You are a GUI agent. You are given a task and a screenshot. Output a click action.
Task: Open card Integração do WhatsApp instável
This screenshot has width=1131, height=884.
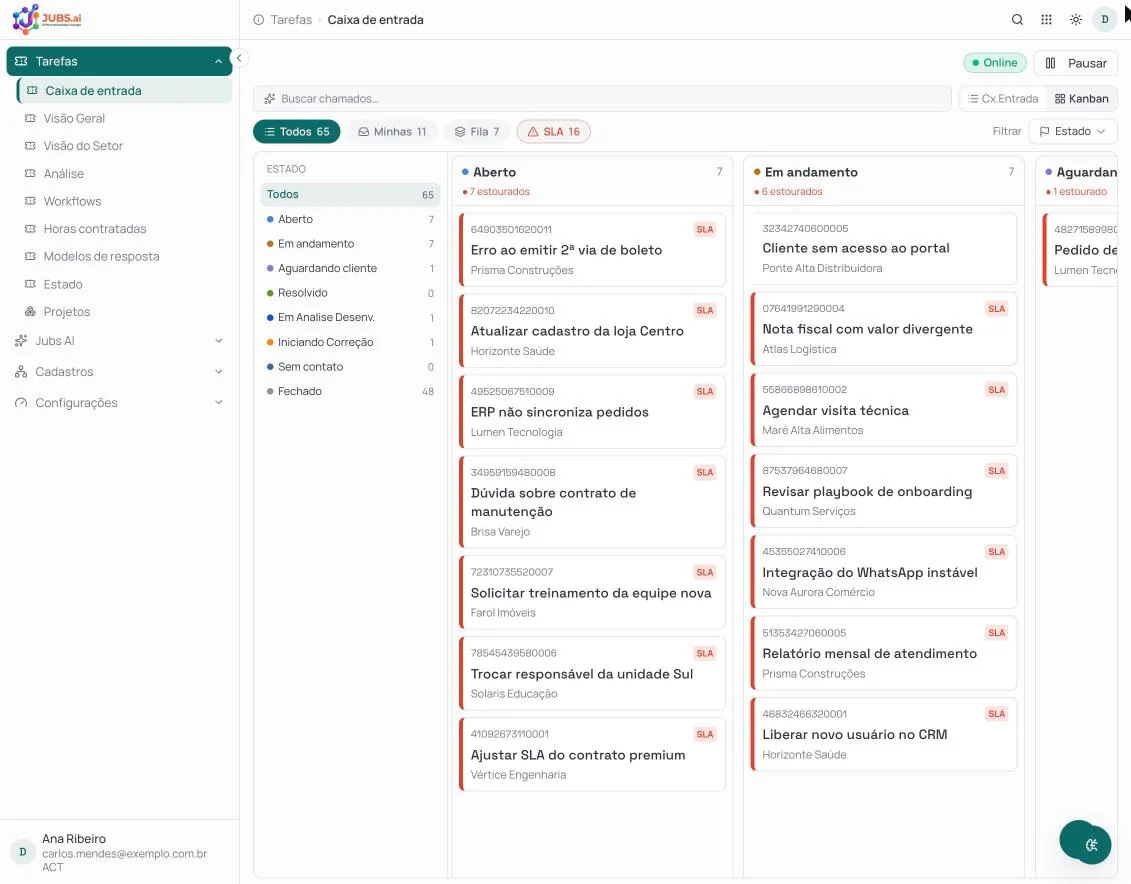(884, 572)
